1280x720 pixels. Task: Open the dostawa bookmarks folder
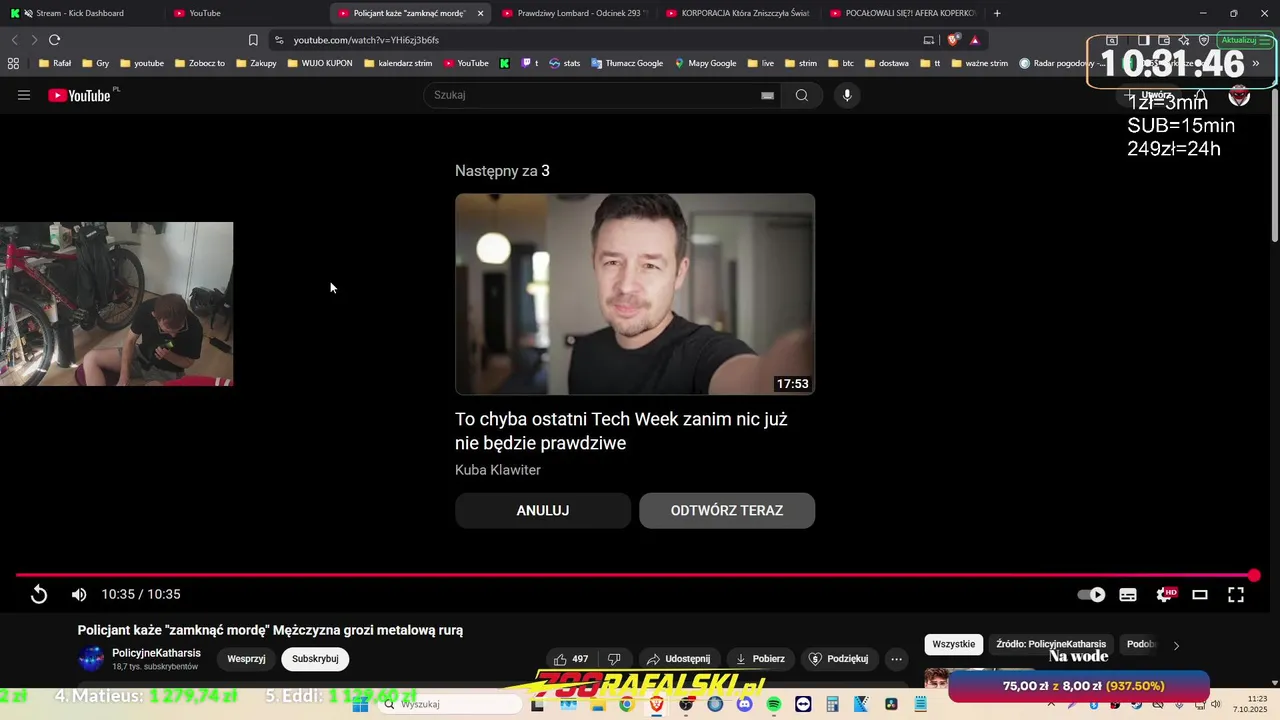(x=886, y=63)
